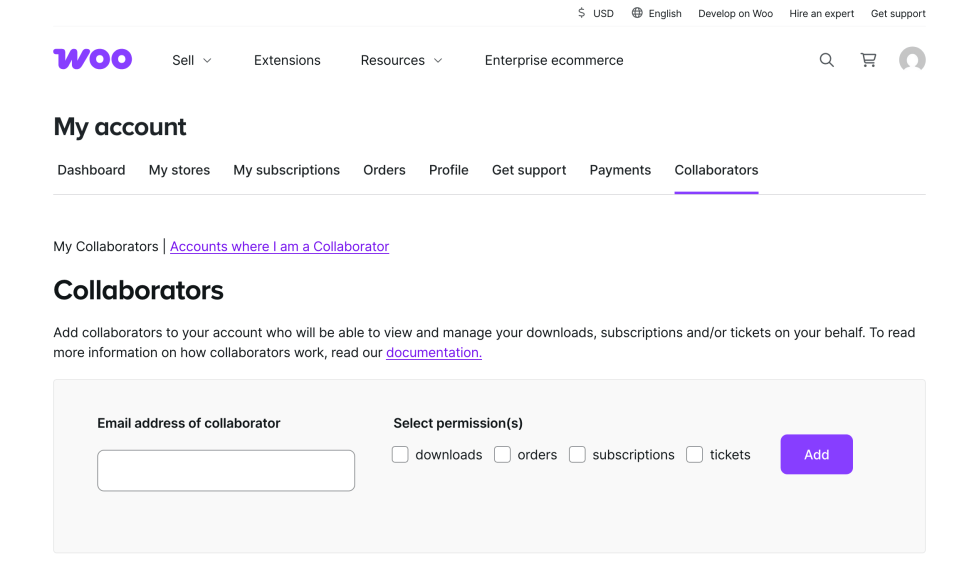Expand the Sell dropdown menu
The height and width of the screenshot is (577, 979).
coord(192,60)
